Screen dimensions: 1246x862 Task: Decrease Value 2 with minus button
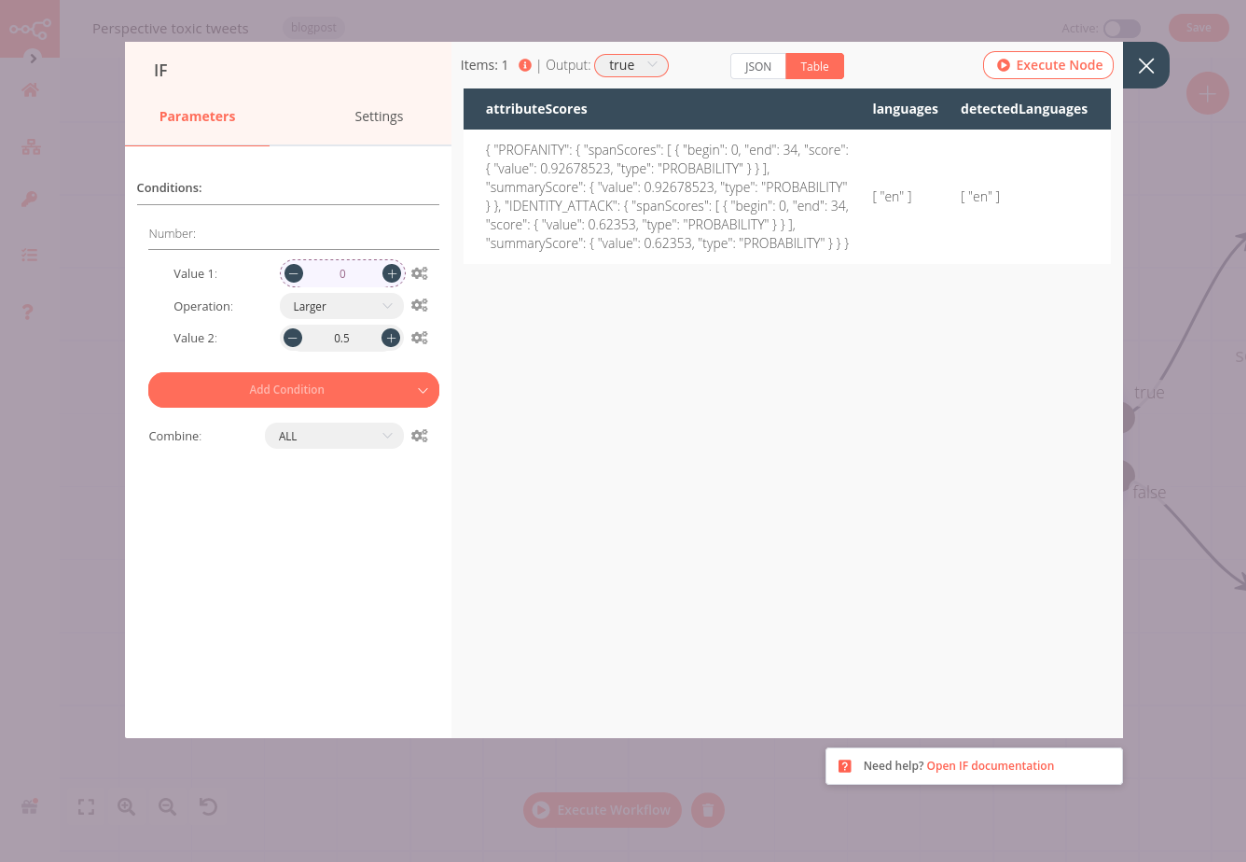point(293,338)
